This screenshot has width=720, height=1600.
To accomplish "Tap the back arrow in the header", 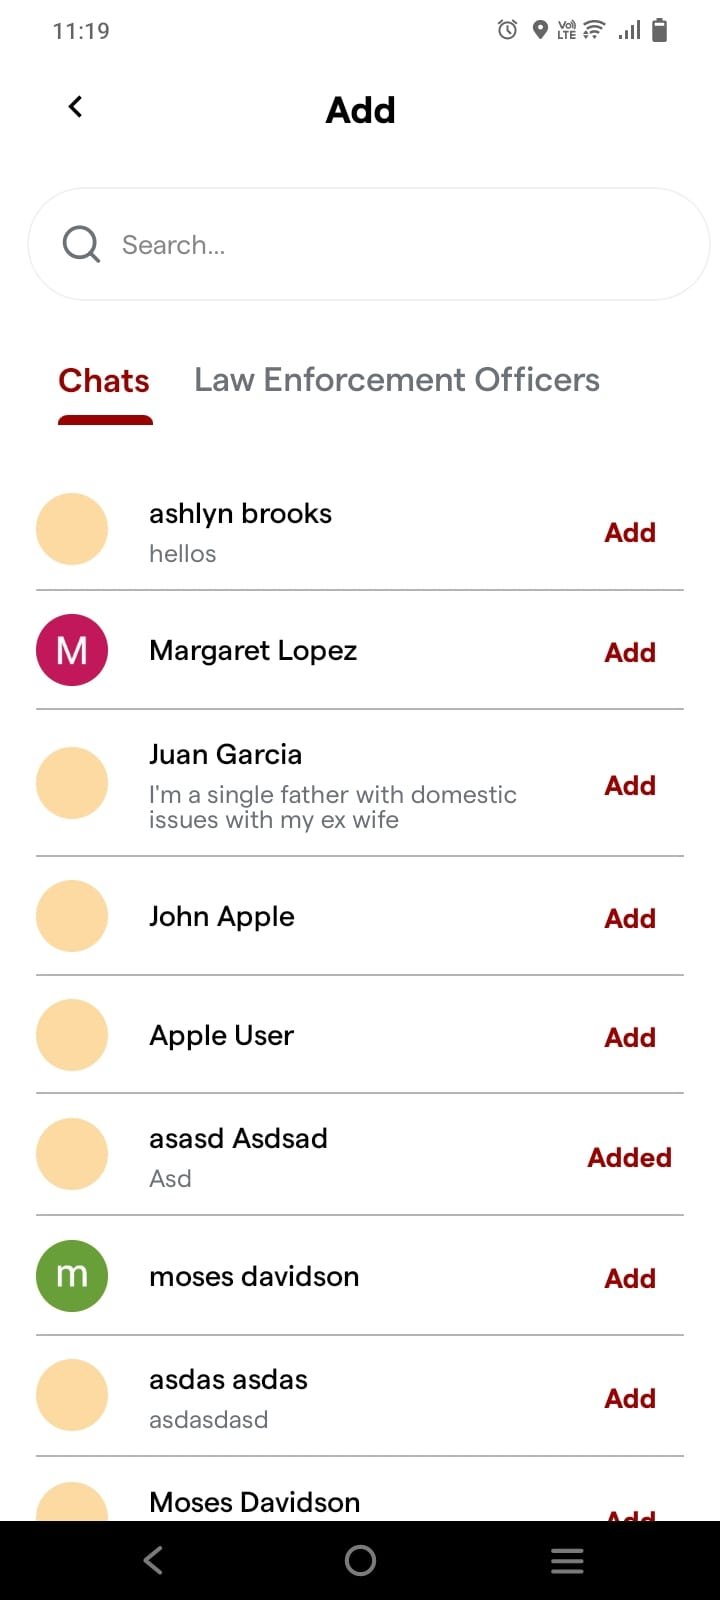I will (x=75, y=107).
